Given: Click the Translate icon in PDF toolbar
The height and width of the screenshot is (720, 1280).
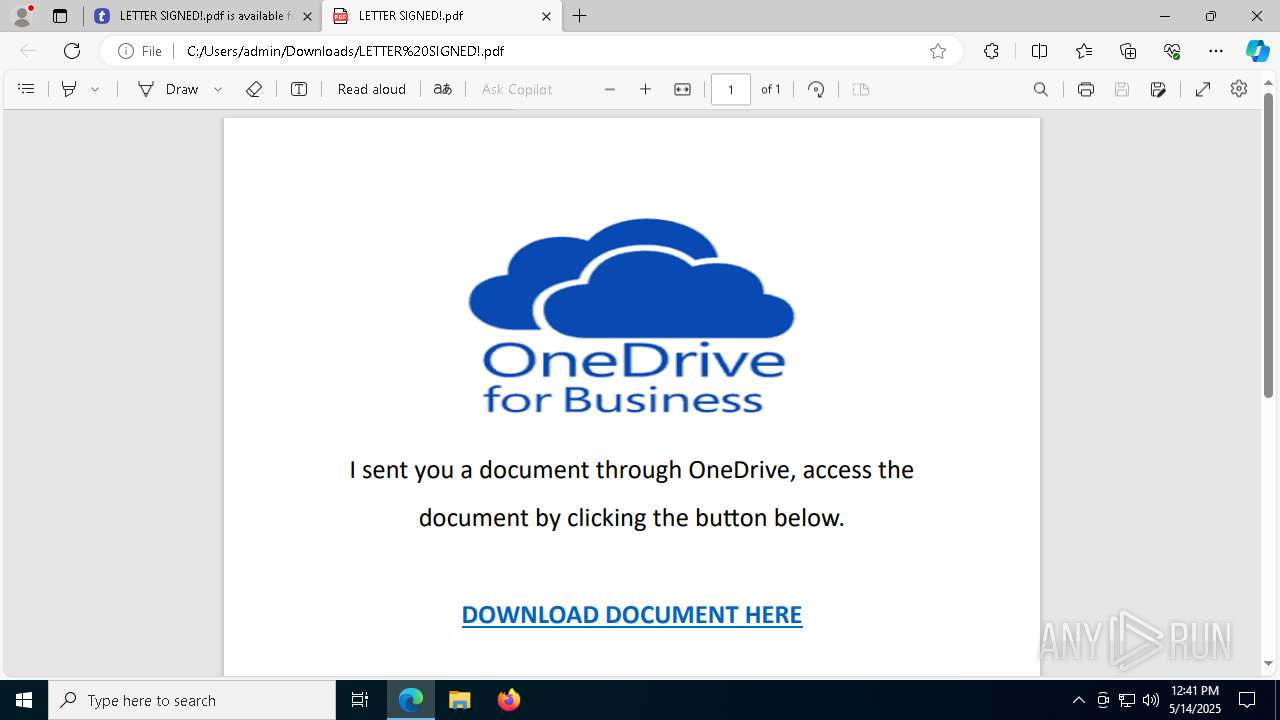Looking at the screenshot, I should coord(443,89).
